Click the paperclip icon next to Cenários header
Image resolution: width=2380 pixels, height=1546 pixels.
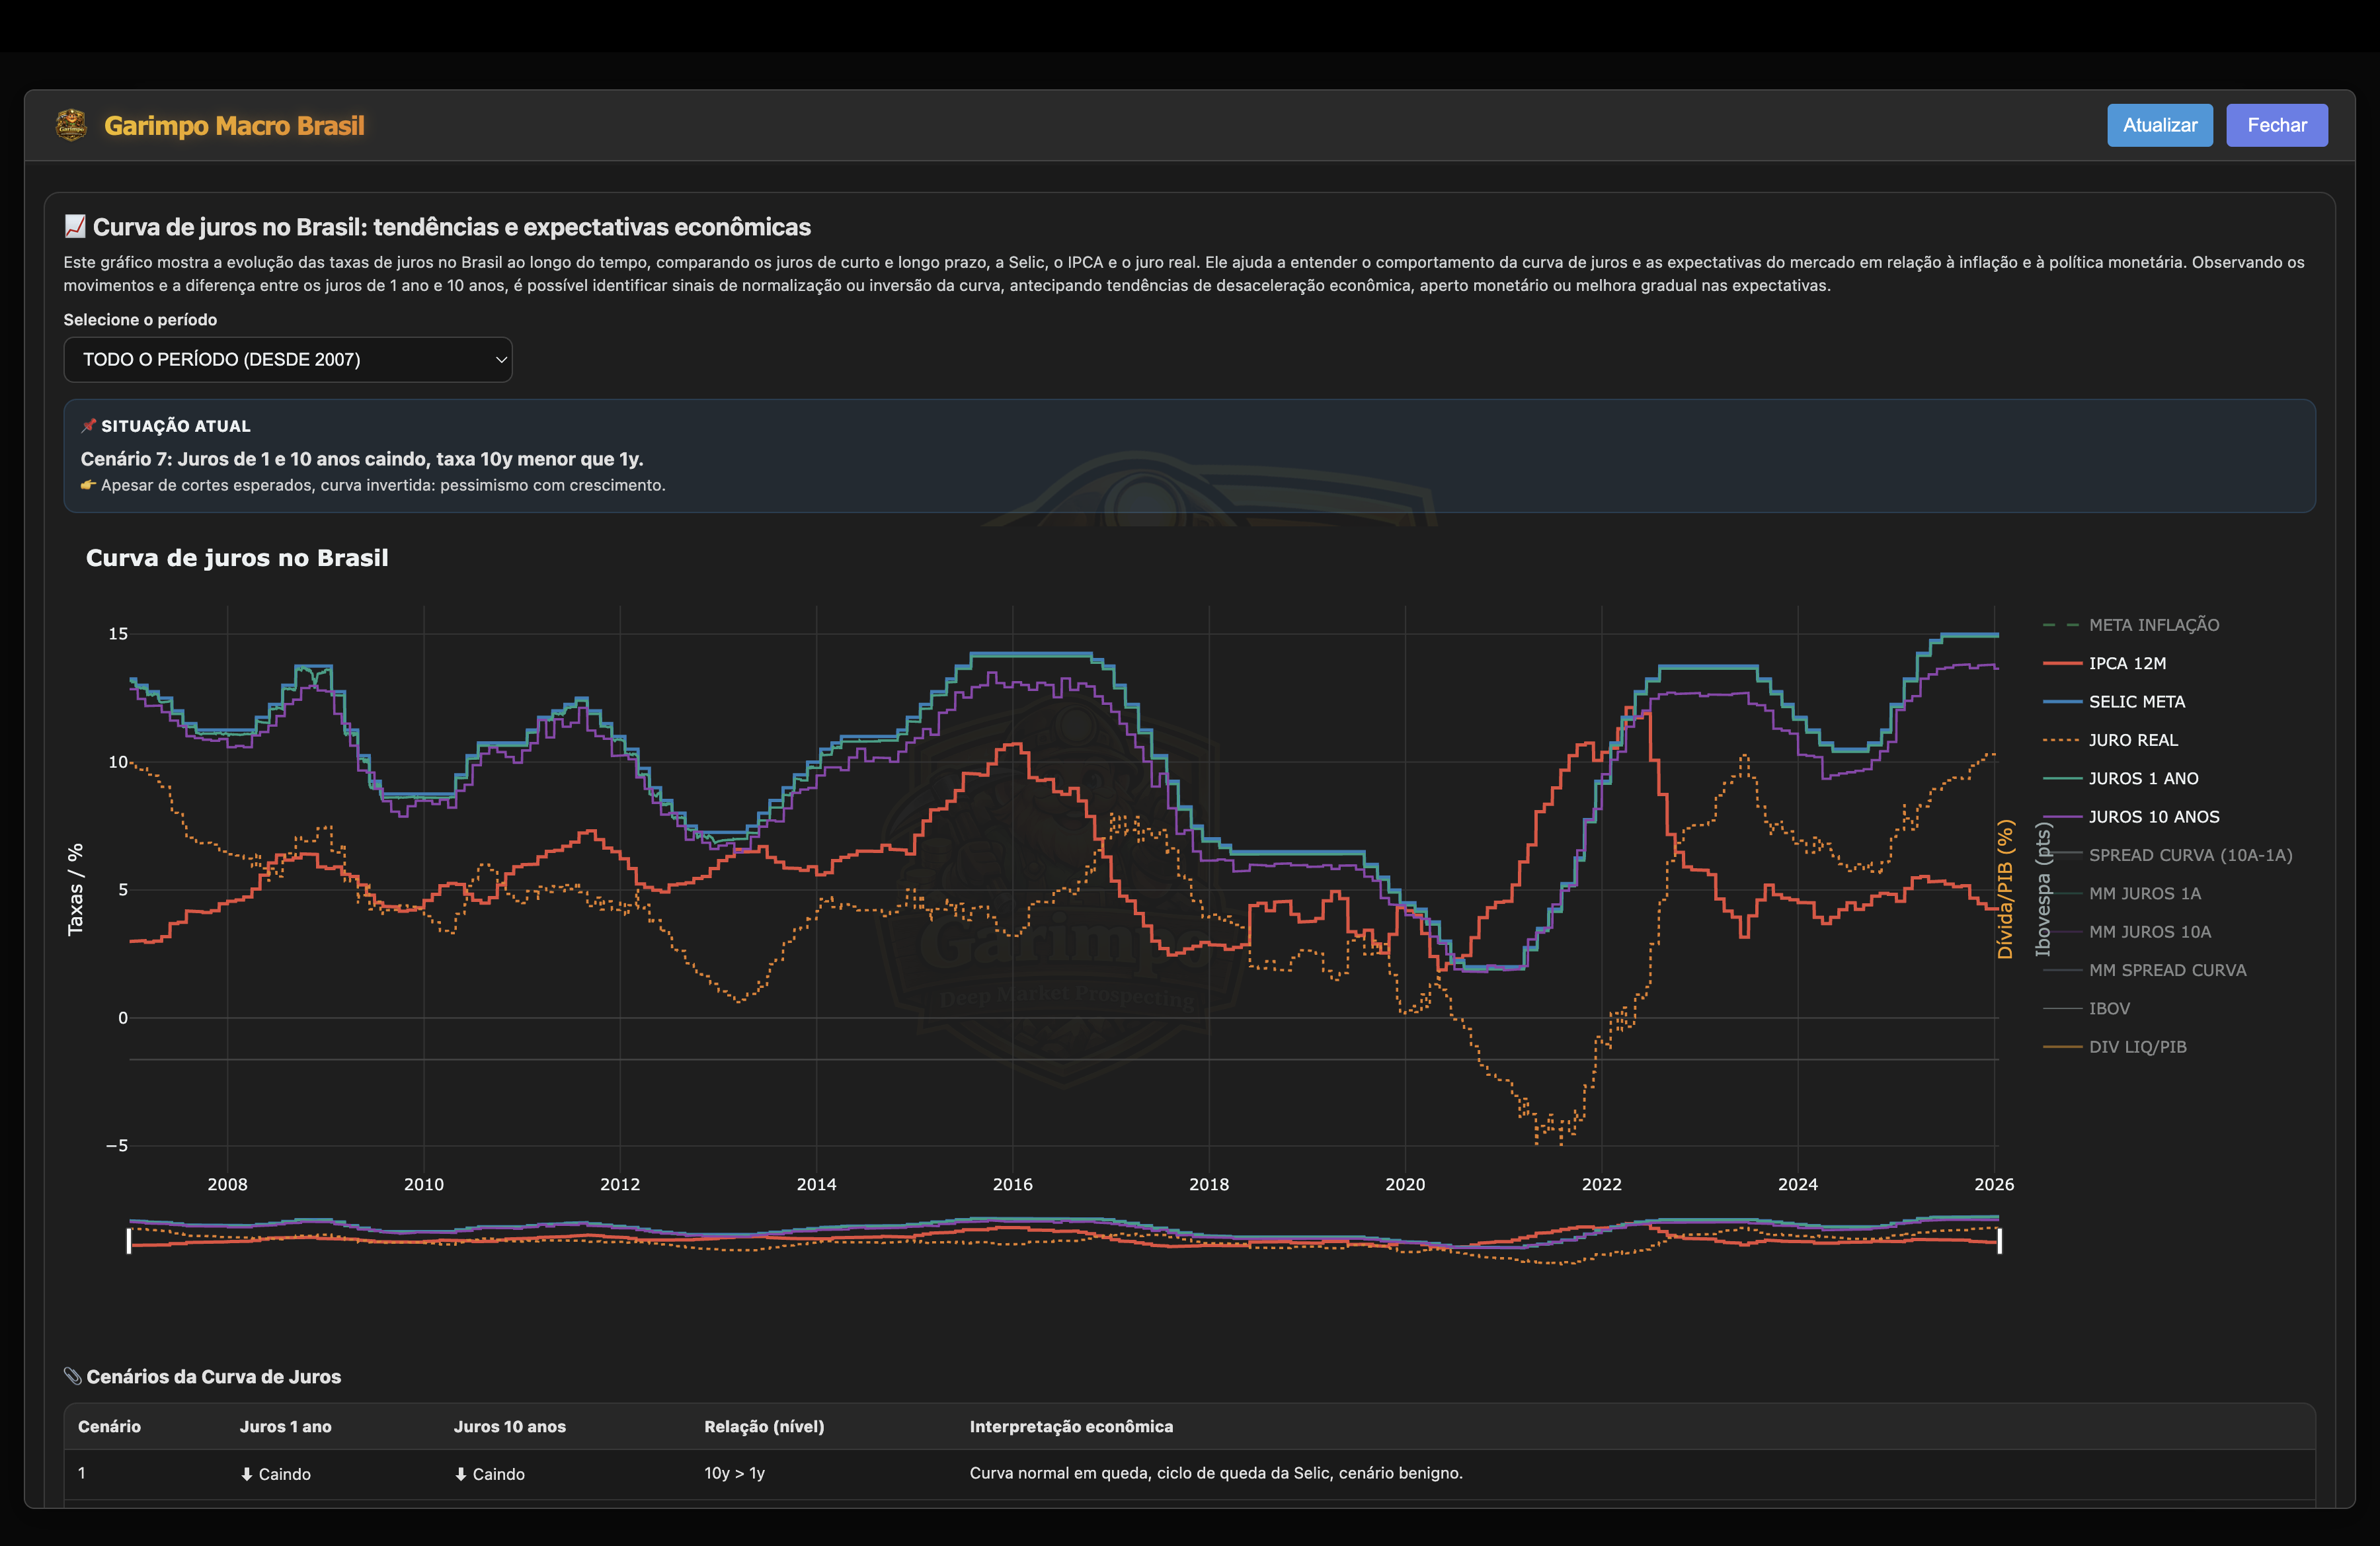click(x=72, y=1375)
